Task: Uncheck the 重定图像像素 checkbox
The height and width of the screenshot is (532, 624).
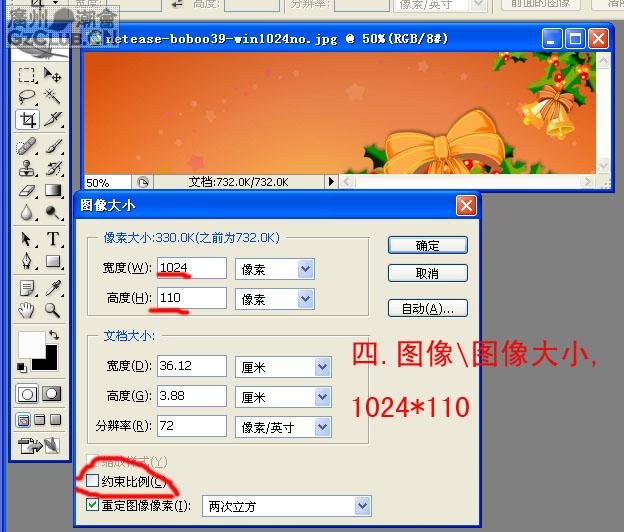Action: pyautogui.click(x=93, y=506)
